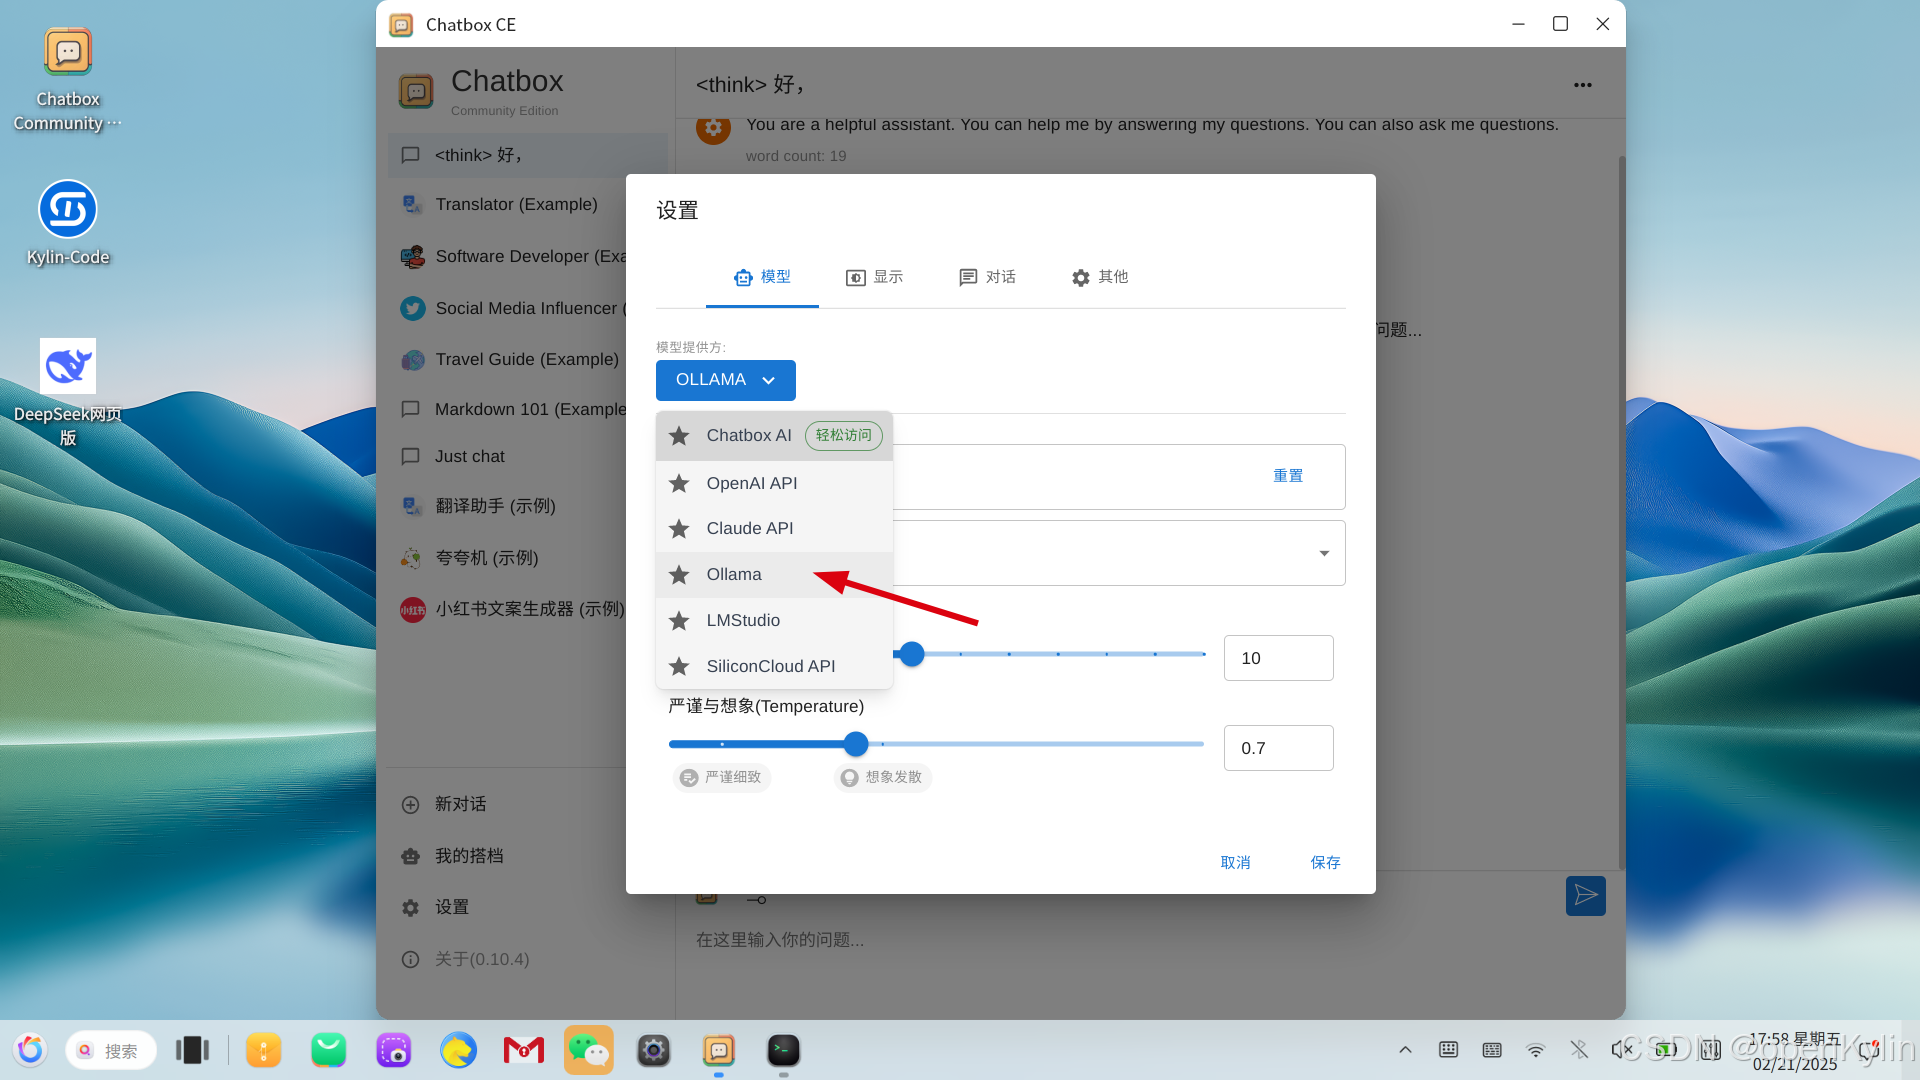Open the Kylin-Code desktop shortcut

[x=68, y=210]
